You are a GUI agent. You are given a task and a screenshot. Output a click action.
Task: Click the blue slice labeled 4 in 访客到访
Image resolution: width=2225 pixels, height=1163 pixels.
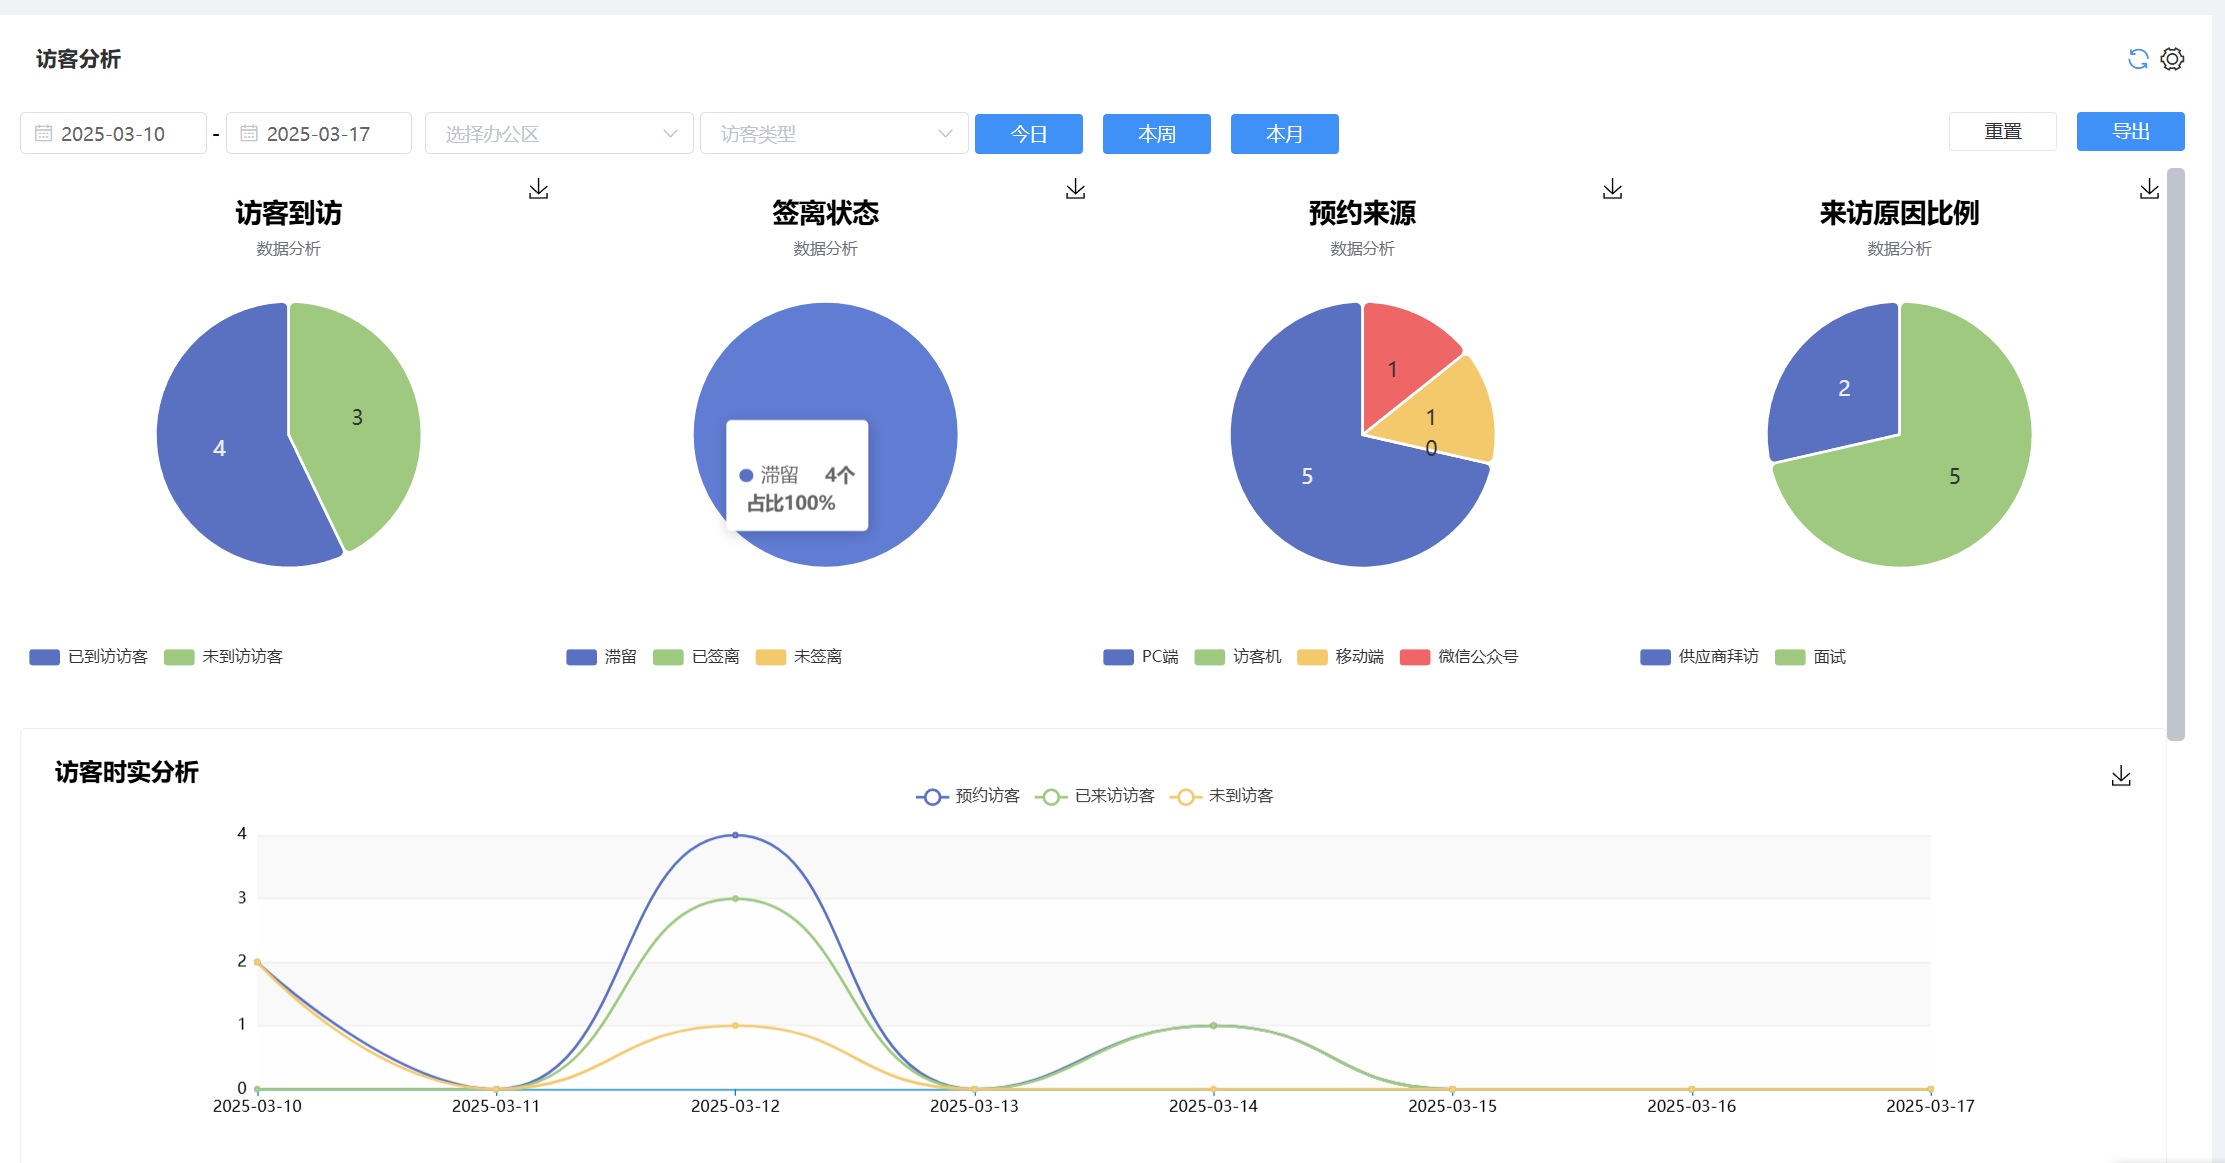click(x=219, y=449)
